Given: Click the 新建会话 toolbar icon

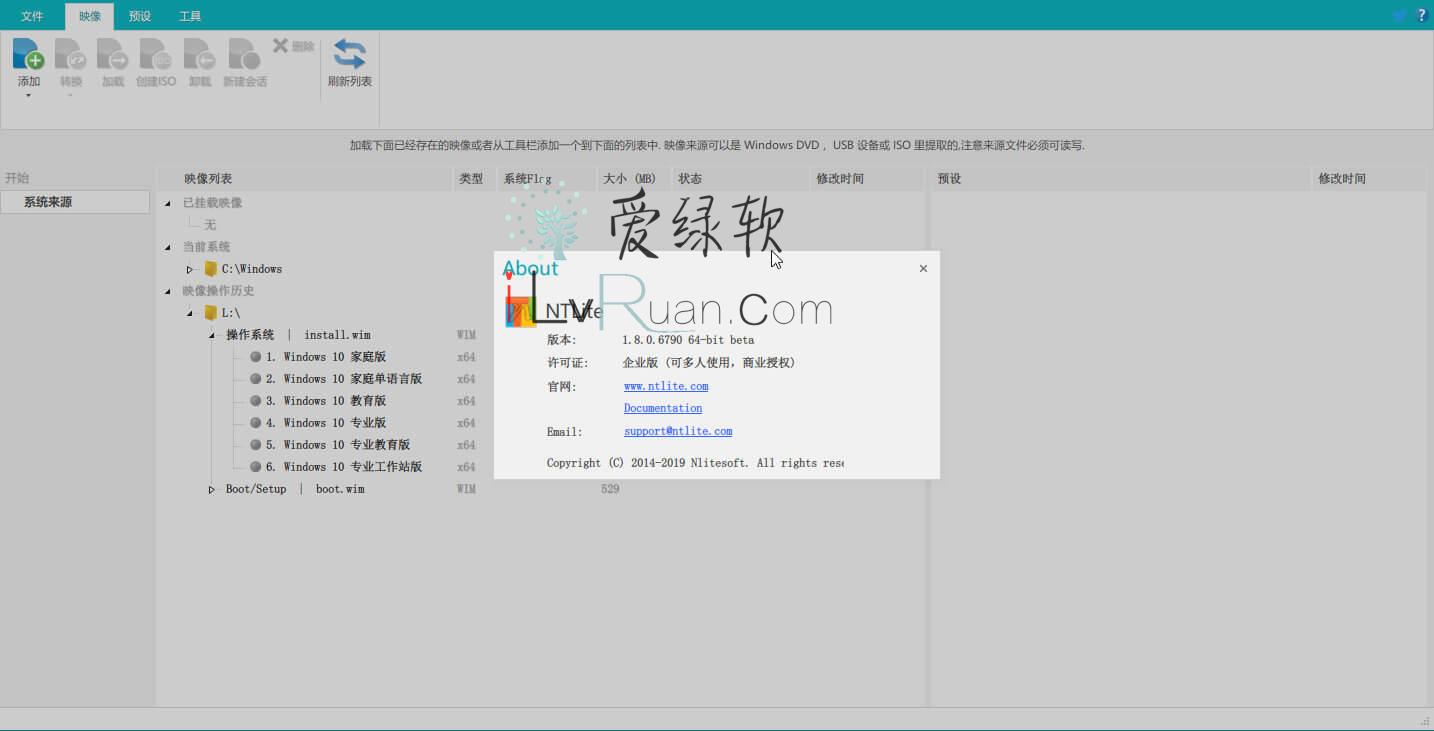Looking at the screenshot, I should [245, 54].
